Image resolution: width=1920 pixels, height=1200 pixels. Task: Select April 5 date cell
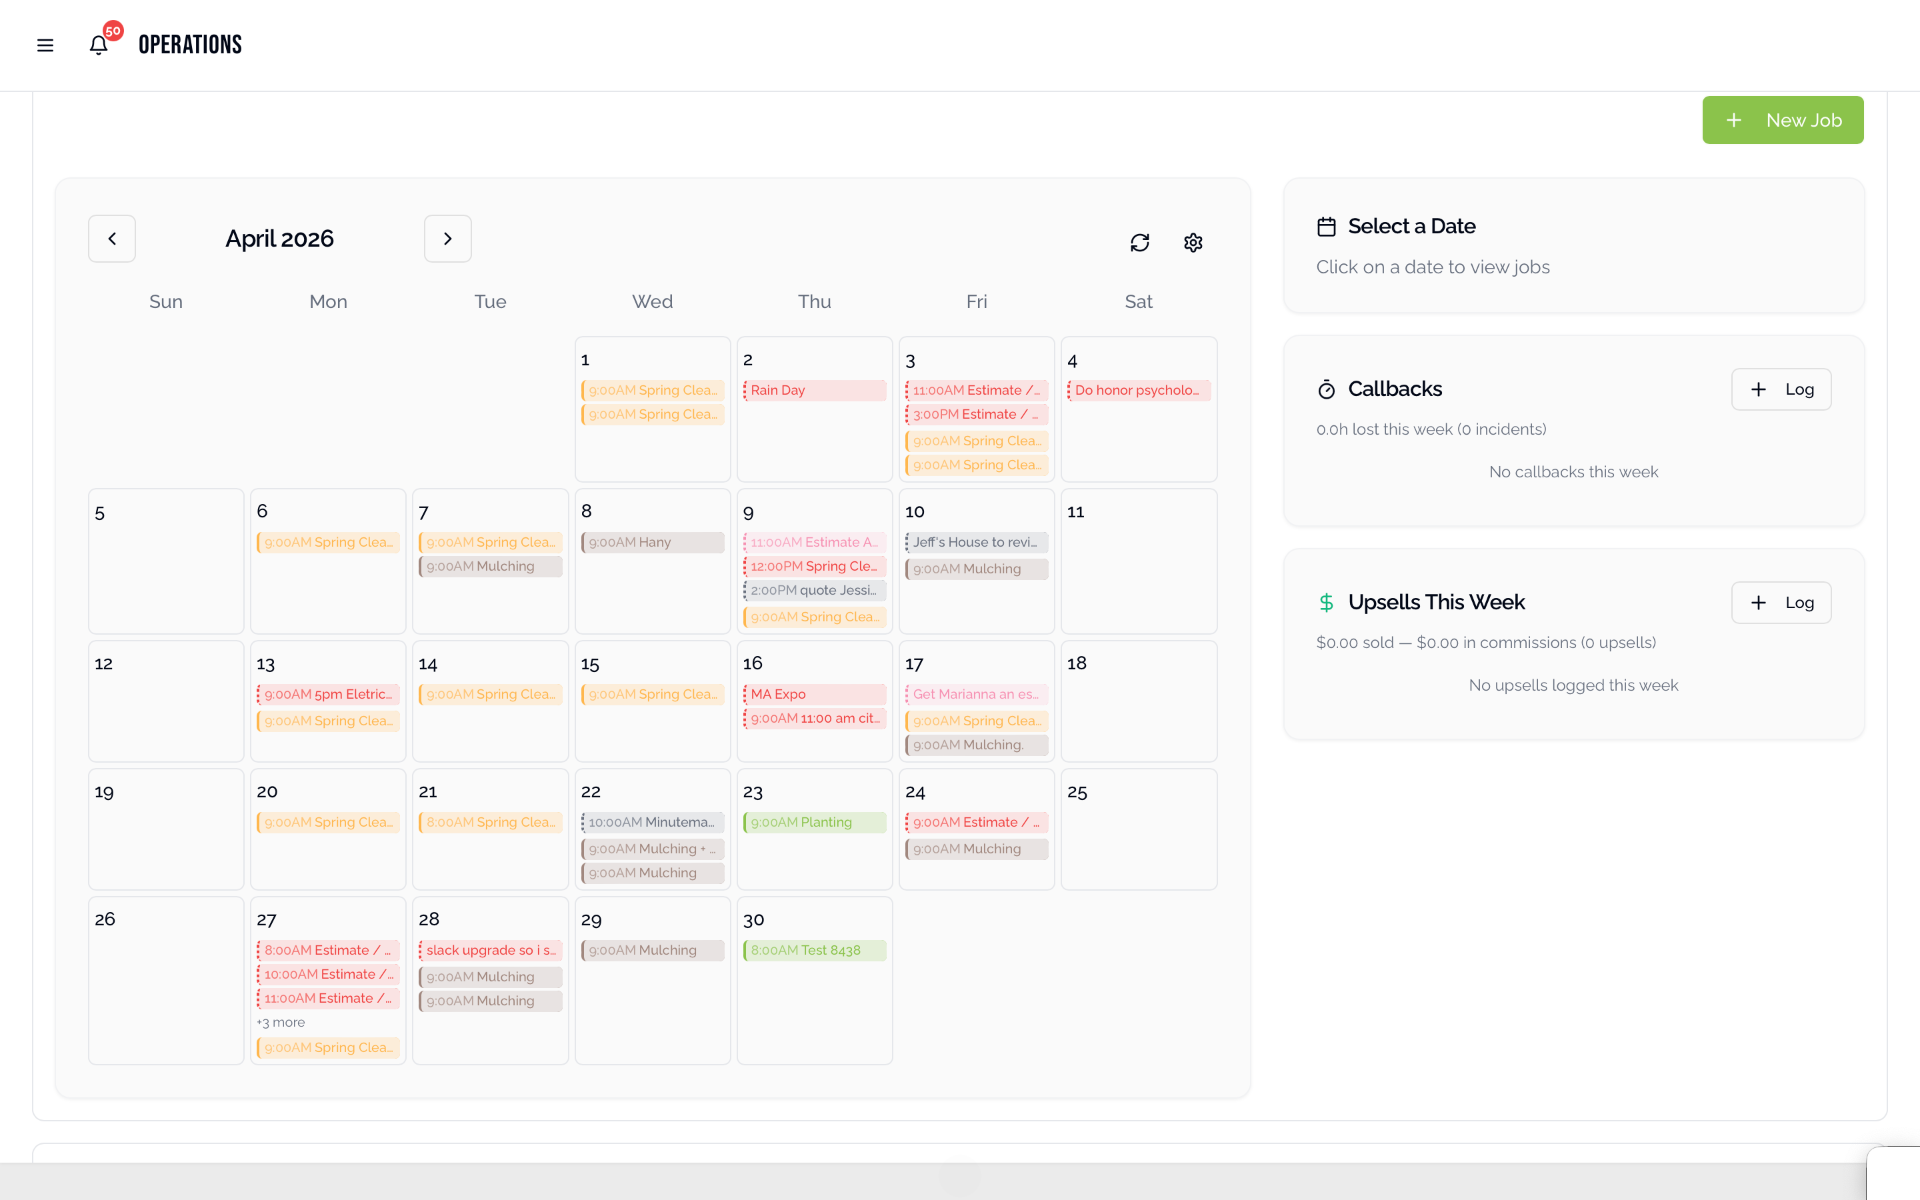(166, 561)
